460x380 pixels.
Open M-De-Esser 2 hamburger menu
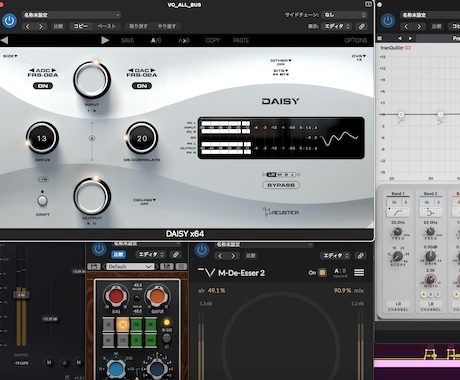(359, 272)
